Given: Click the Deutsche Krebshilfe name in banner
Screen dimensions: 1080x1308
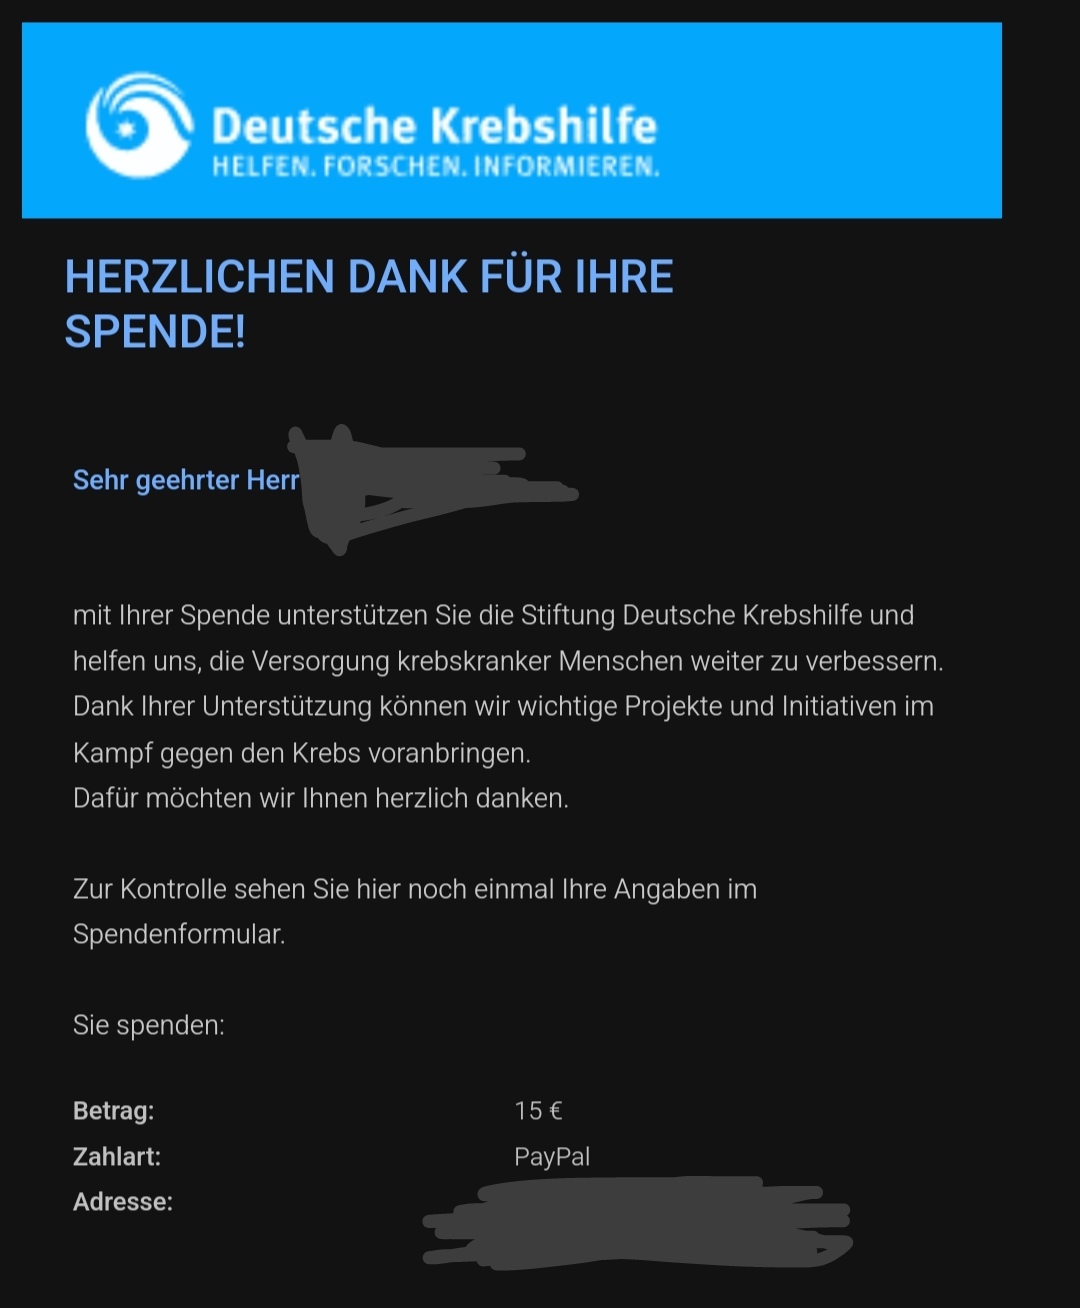Looking at the screenshot, I should [434, 125].
